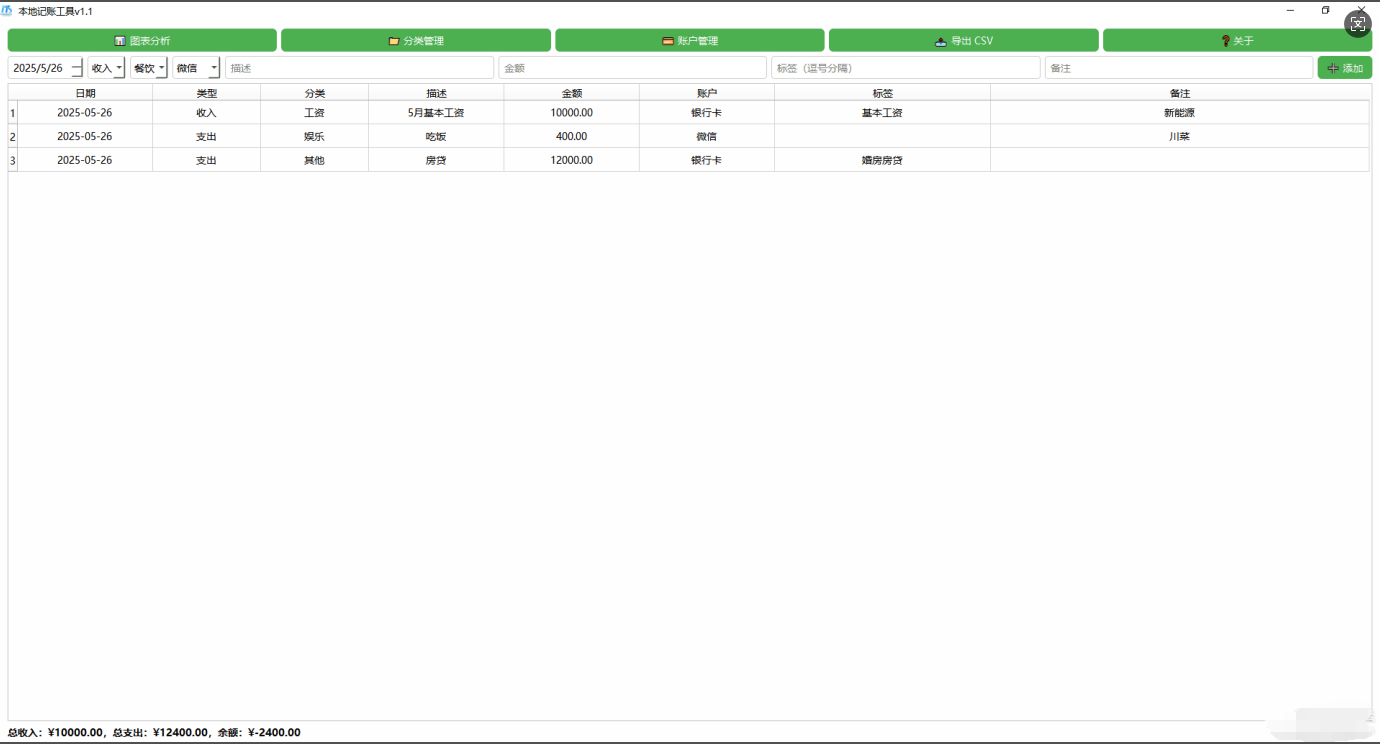The image size is (1380, 744).
Task: Click the 备注 notes input field
Action: point(1178,68)
